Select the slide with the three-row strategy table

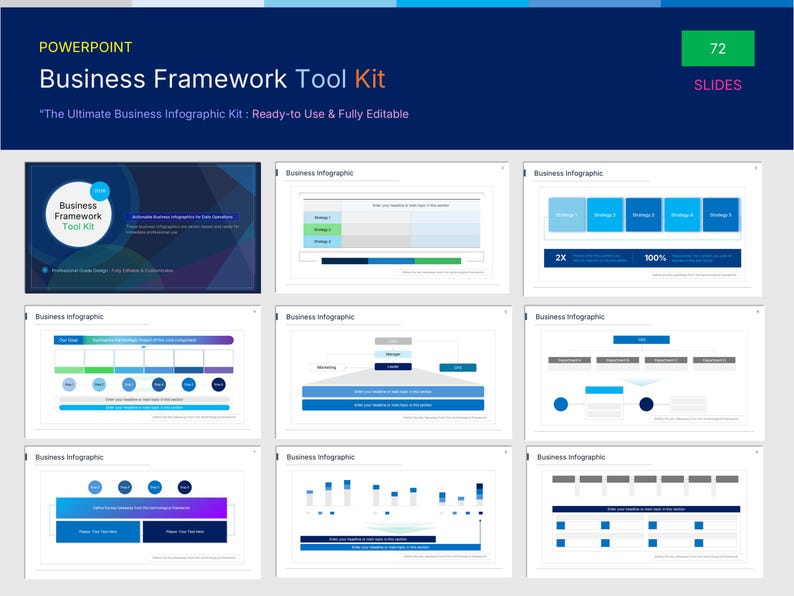pos(392,227)
